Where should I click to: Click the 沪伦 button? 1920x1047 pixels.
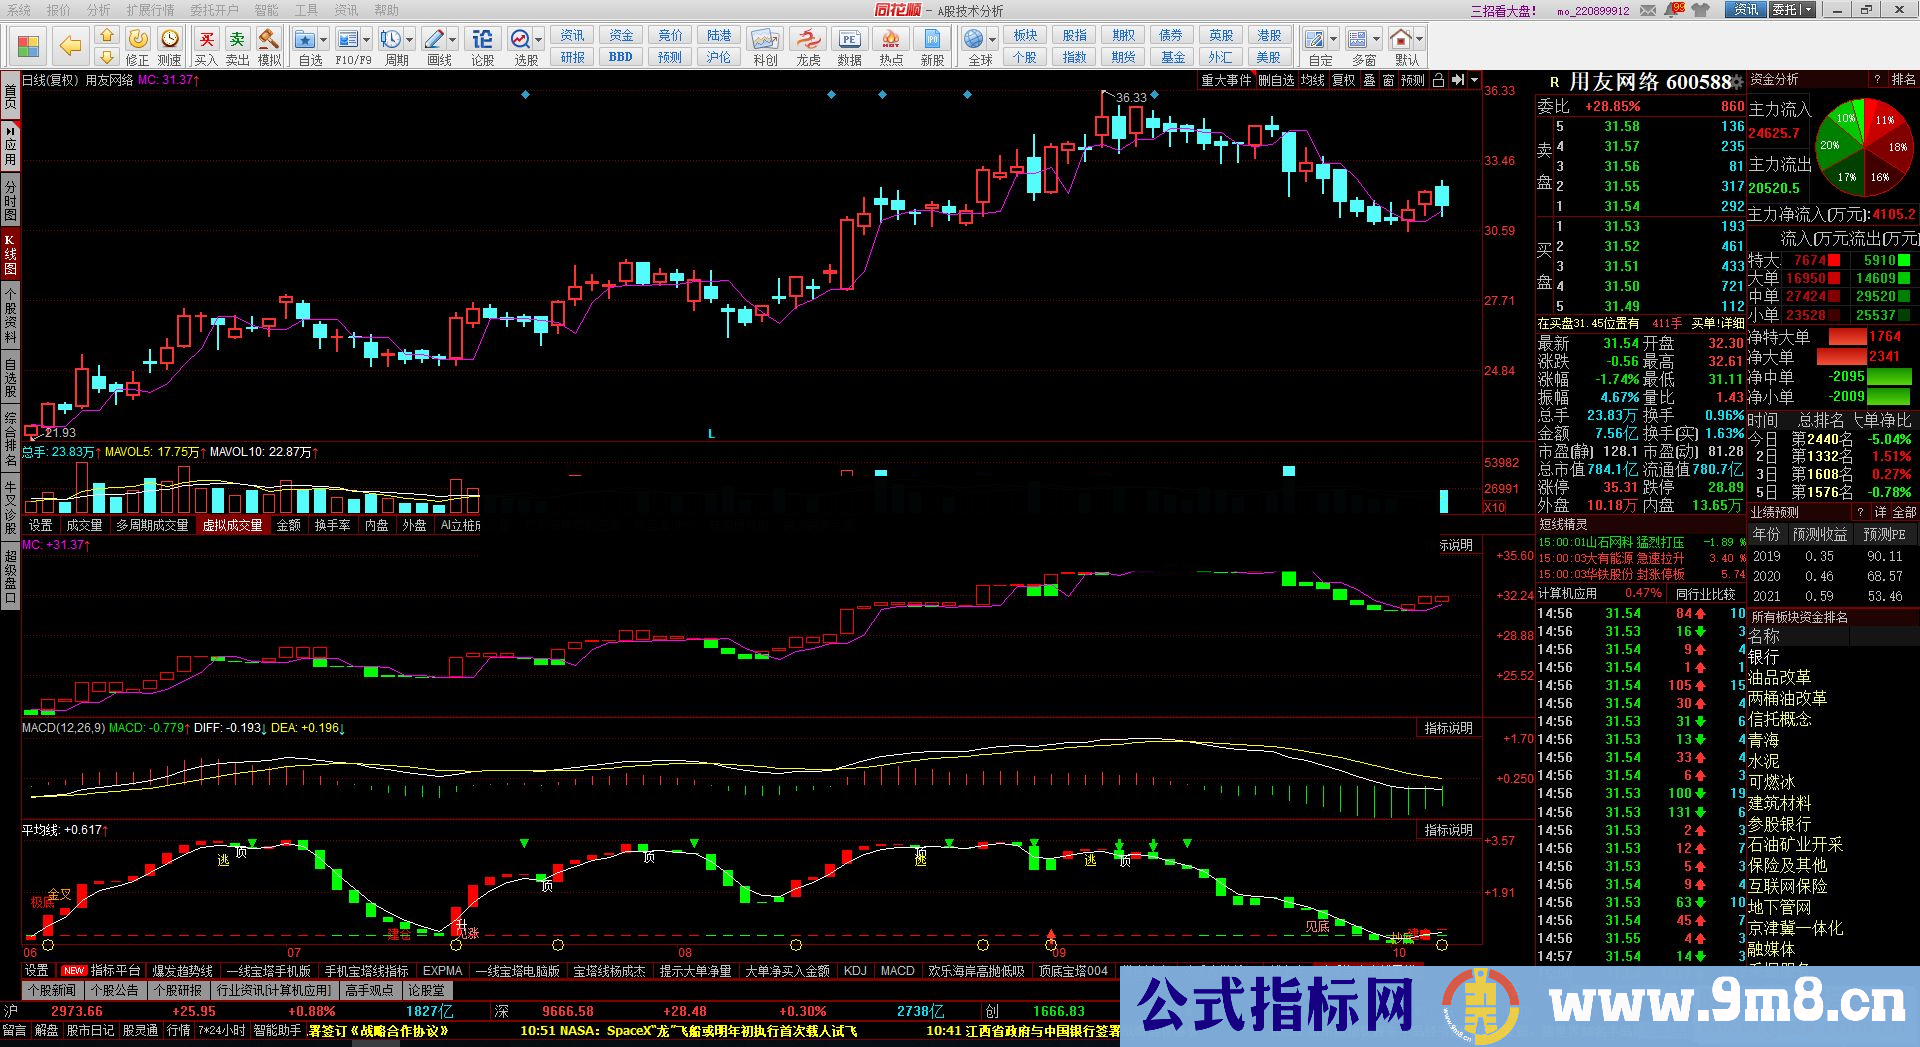719,57
